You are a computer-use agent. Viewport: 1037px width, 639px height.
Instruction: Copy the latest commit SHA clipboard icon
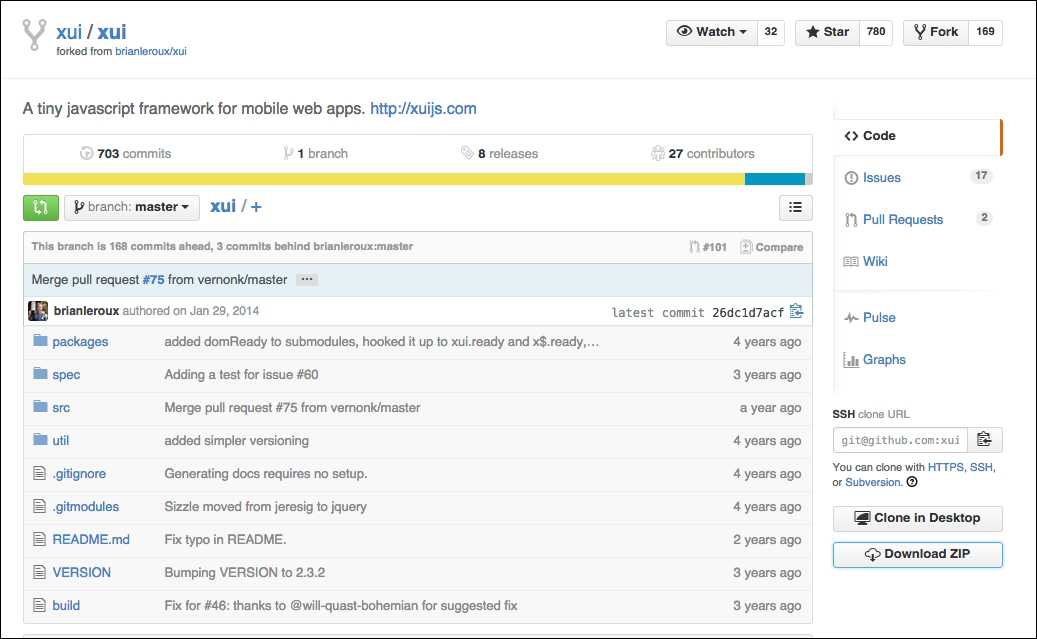click(796, 311)
